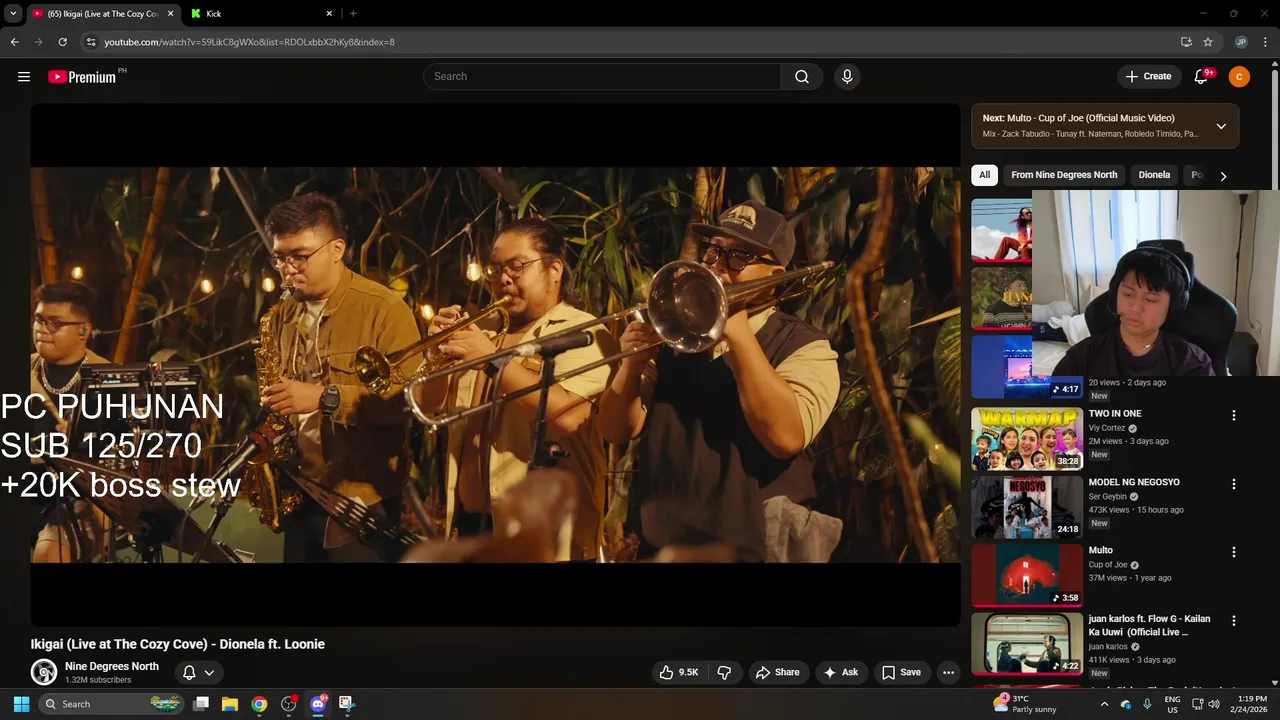This screenshot has width=1280, height=720.
Task: Reload the YouTube page
Action: tap(62, 42)
